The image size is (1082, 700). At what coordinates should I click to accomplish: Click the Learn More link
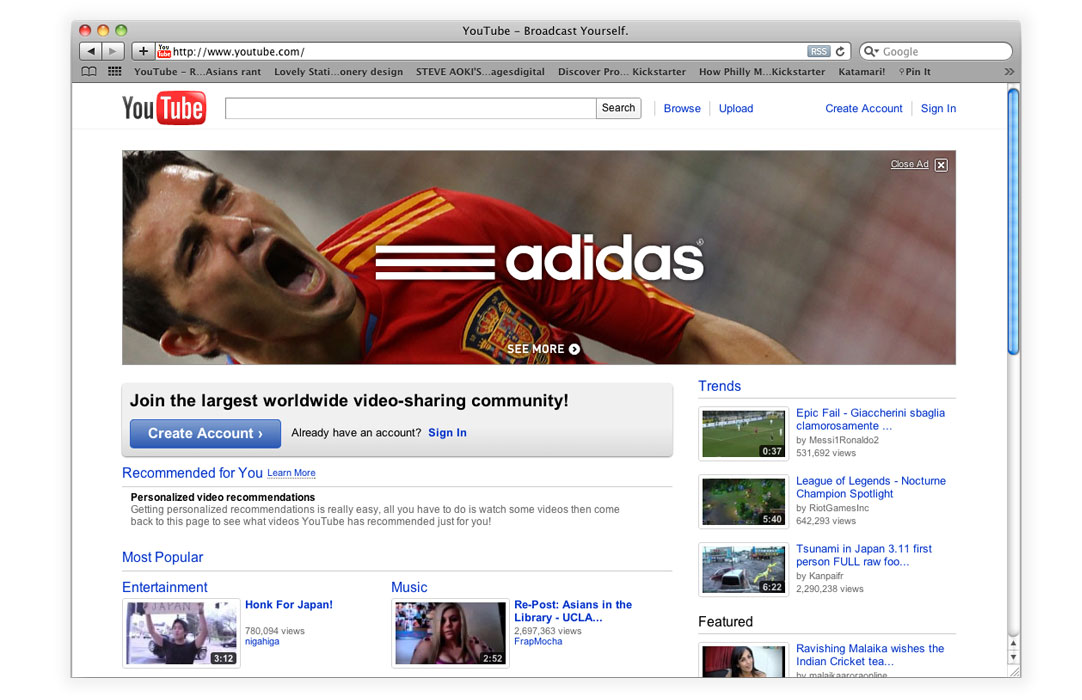click(x=291, y=473)
